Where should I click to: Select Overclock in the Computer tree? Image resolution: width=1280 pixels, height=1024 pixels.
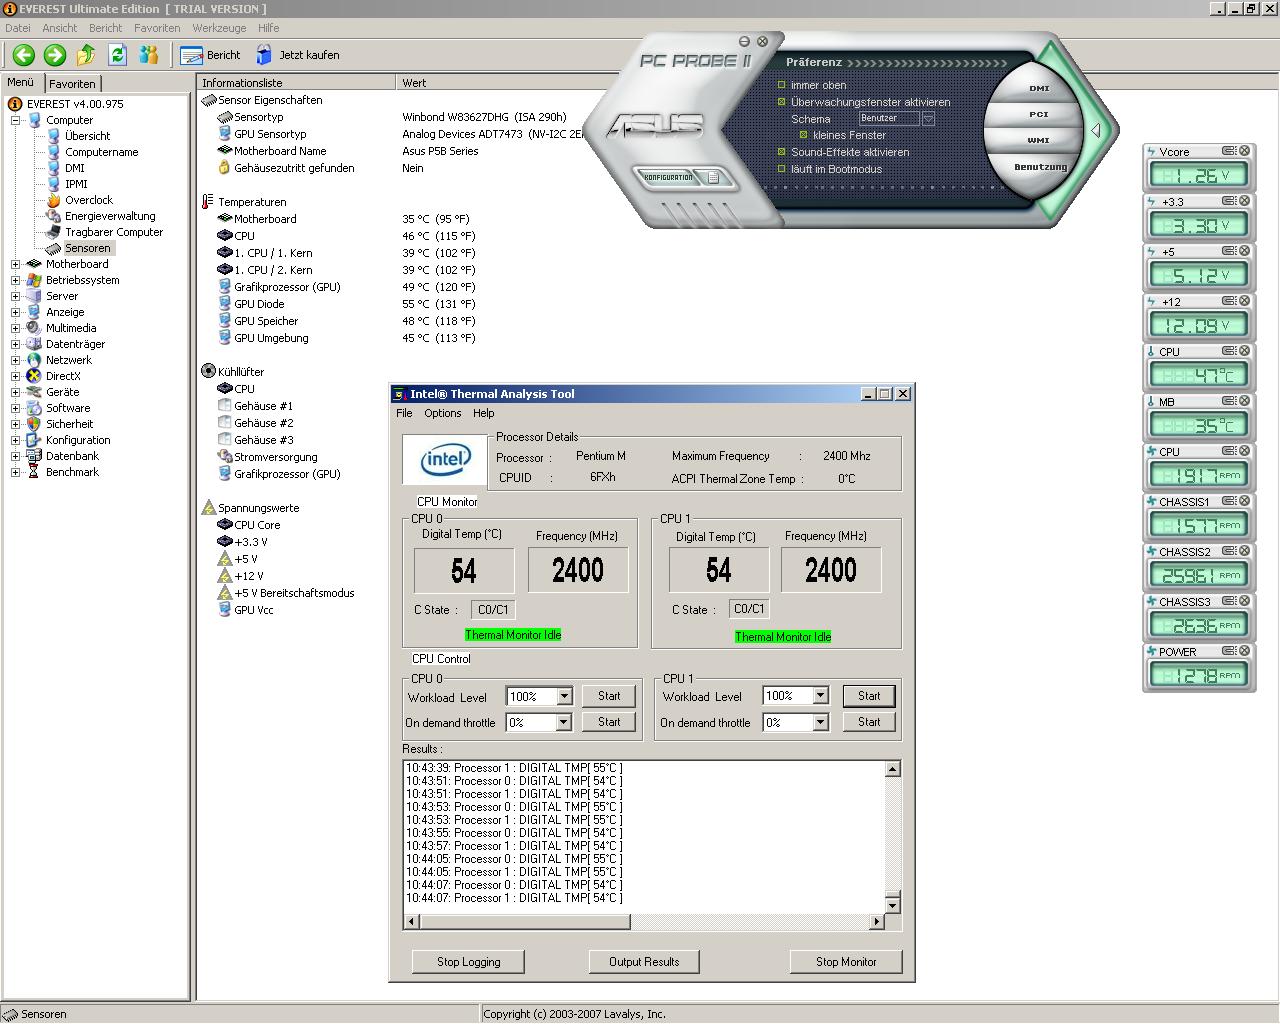click(x=89, y=200)
